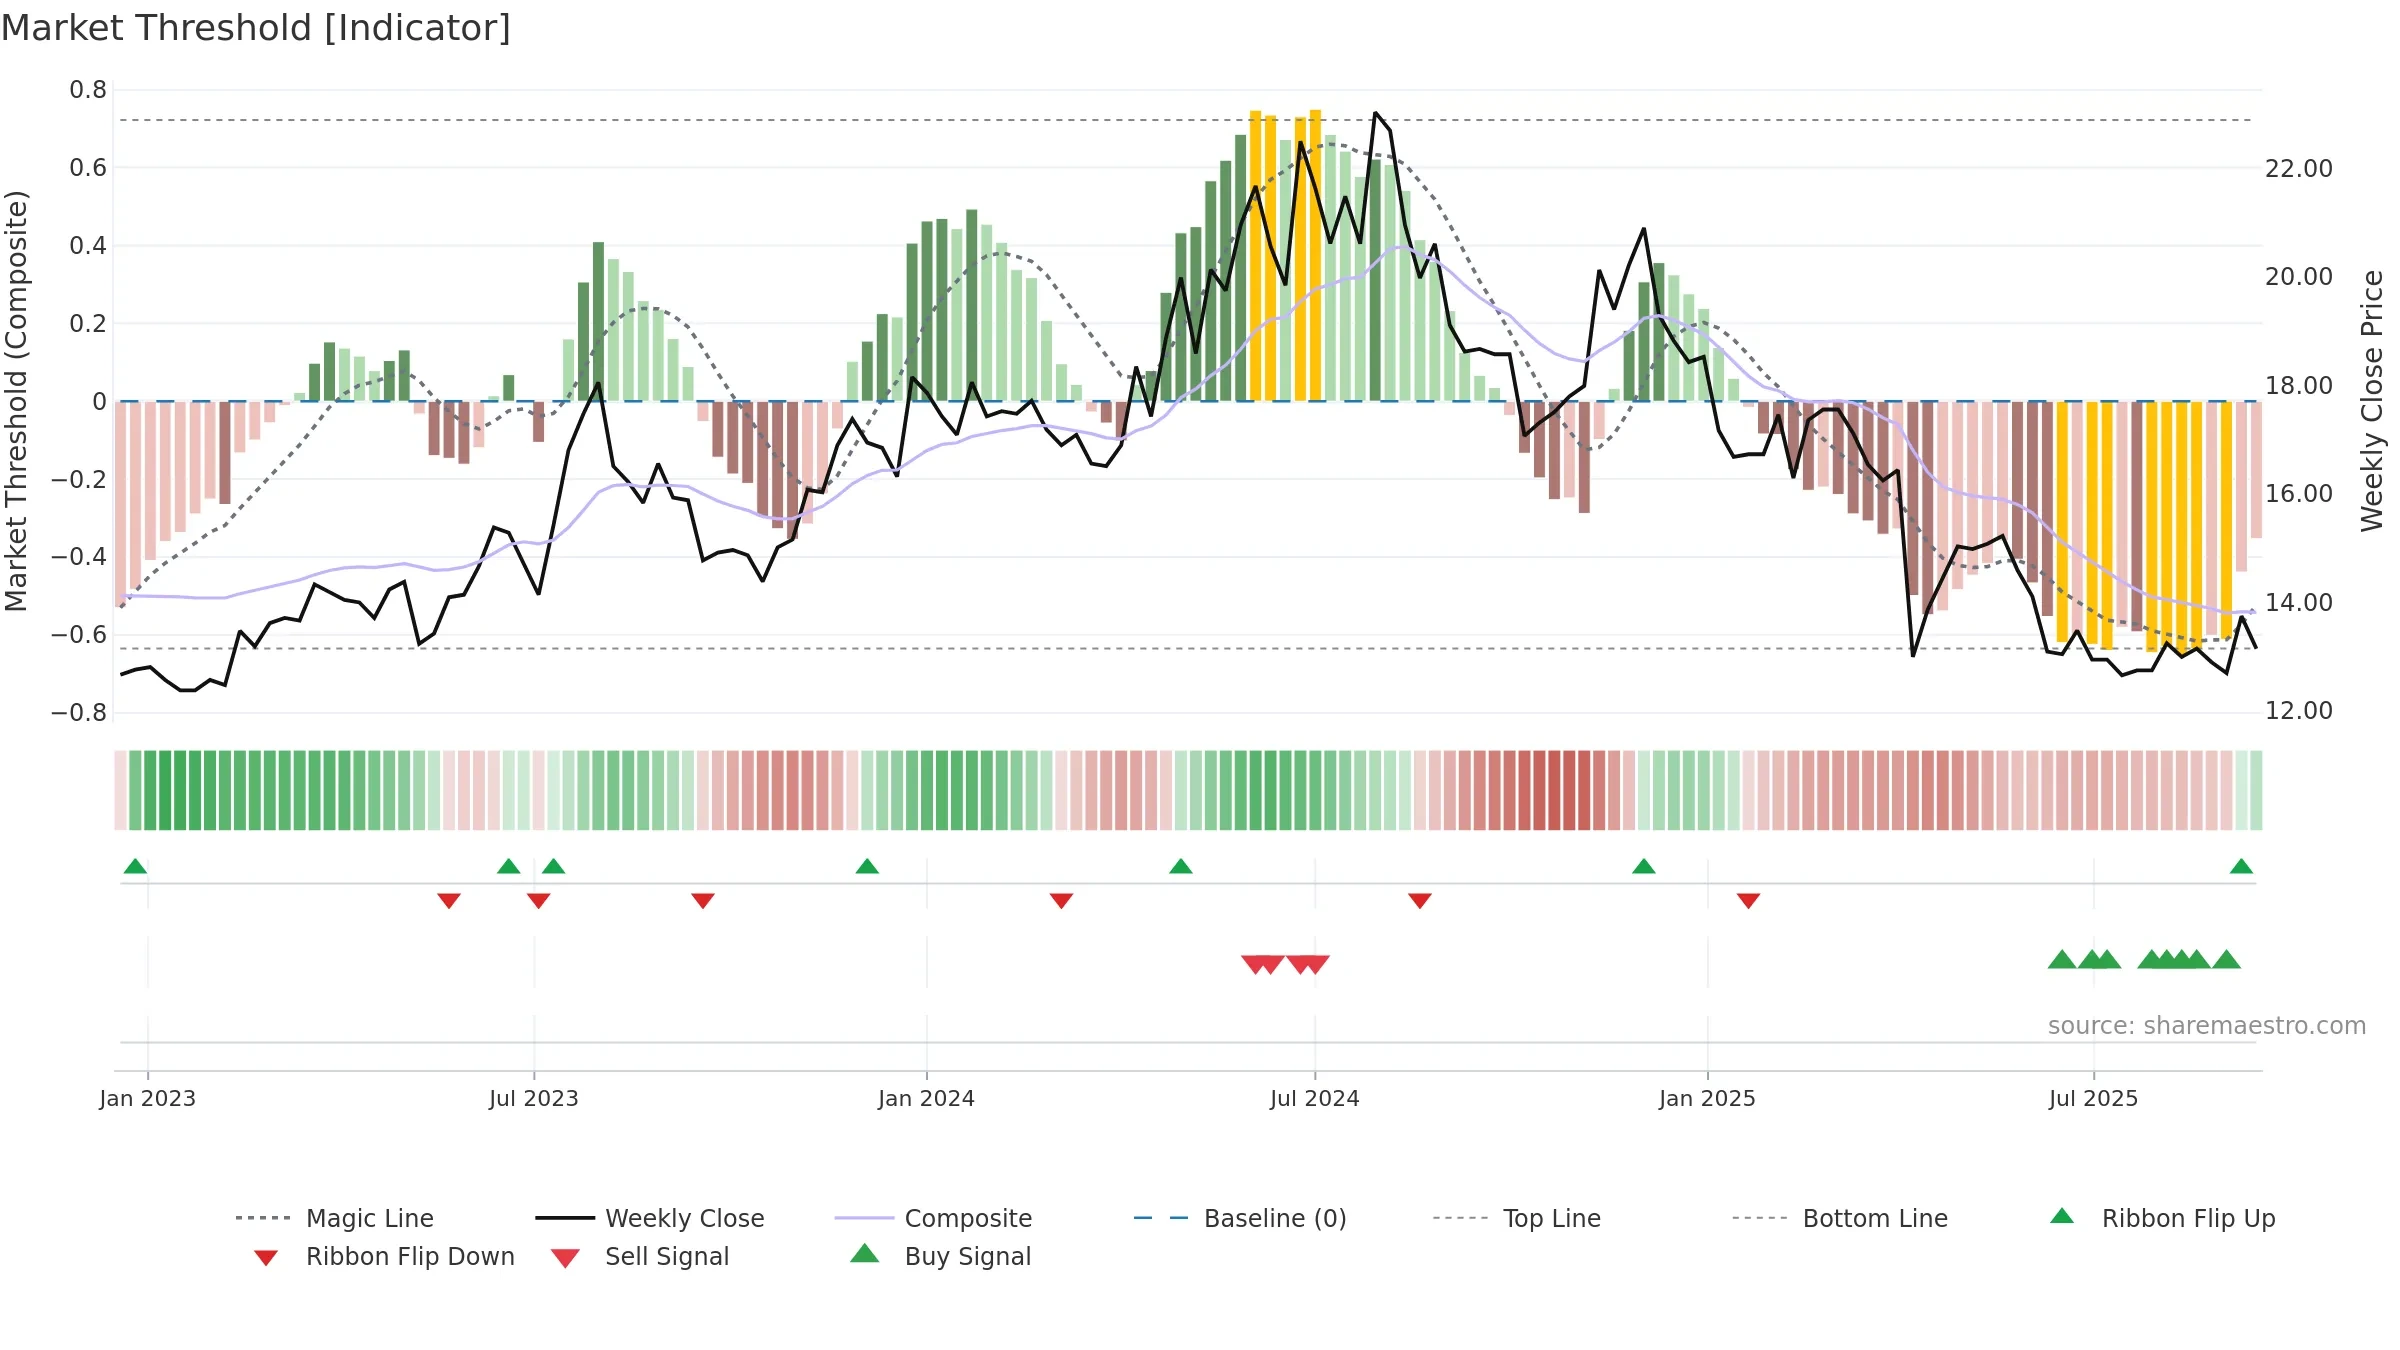Viewport: 2400px width, 1350px height.
Task: Toggle the Bottom Line legend entry
Action: pos(1840,1218)
